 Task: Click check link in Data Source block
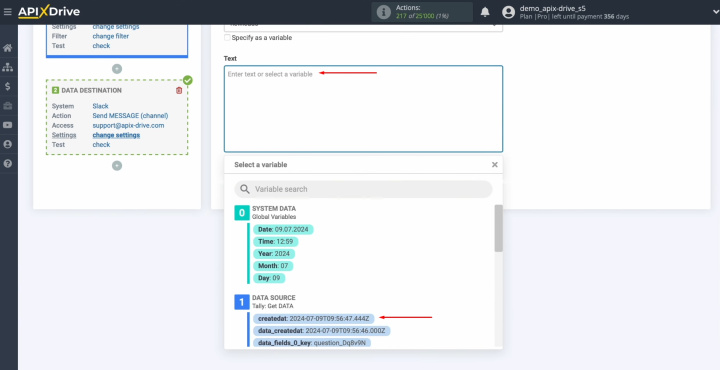[x=101, y=46]
